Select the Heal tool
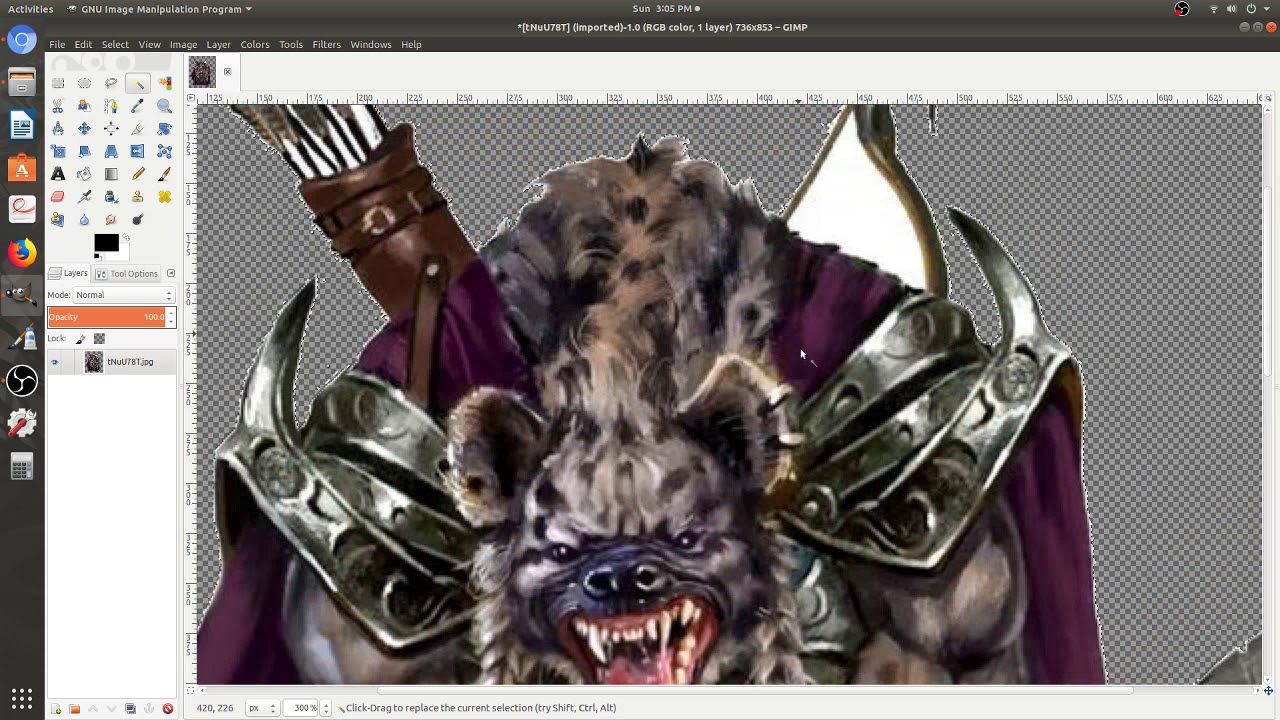Image resolution: width=1280 pixels, height=720 pixels. (x=164, y=197)
